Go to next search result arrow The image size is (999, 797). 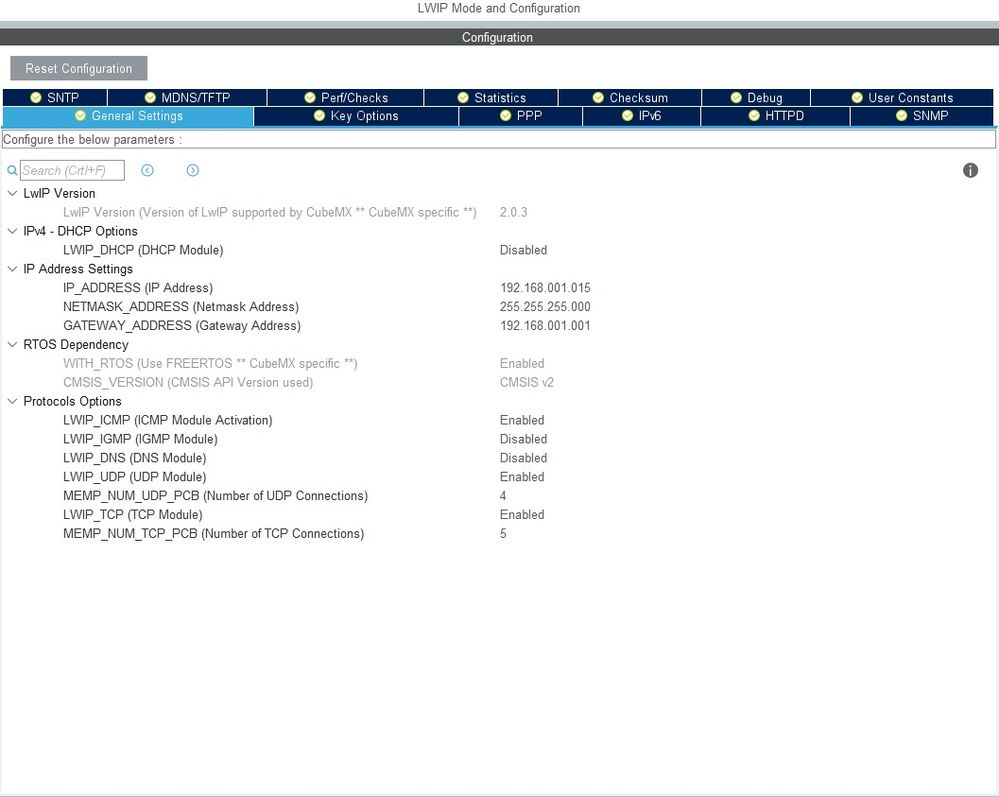192,170
